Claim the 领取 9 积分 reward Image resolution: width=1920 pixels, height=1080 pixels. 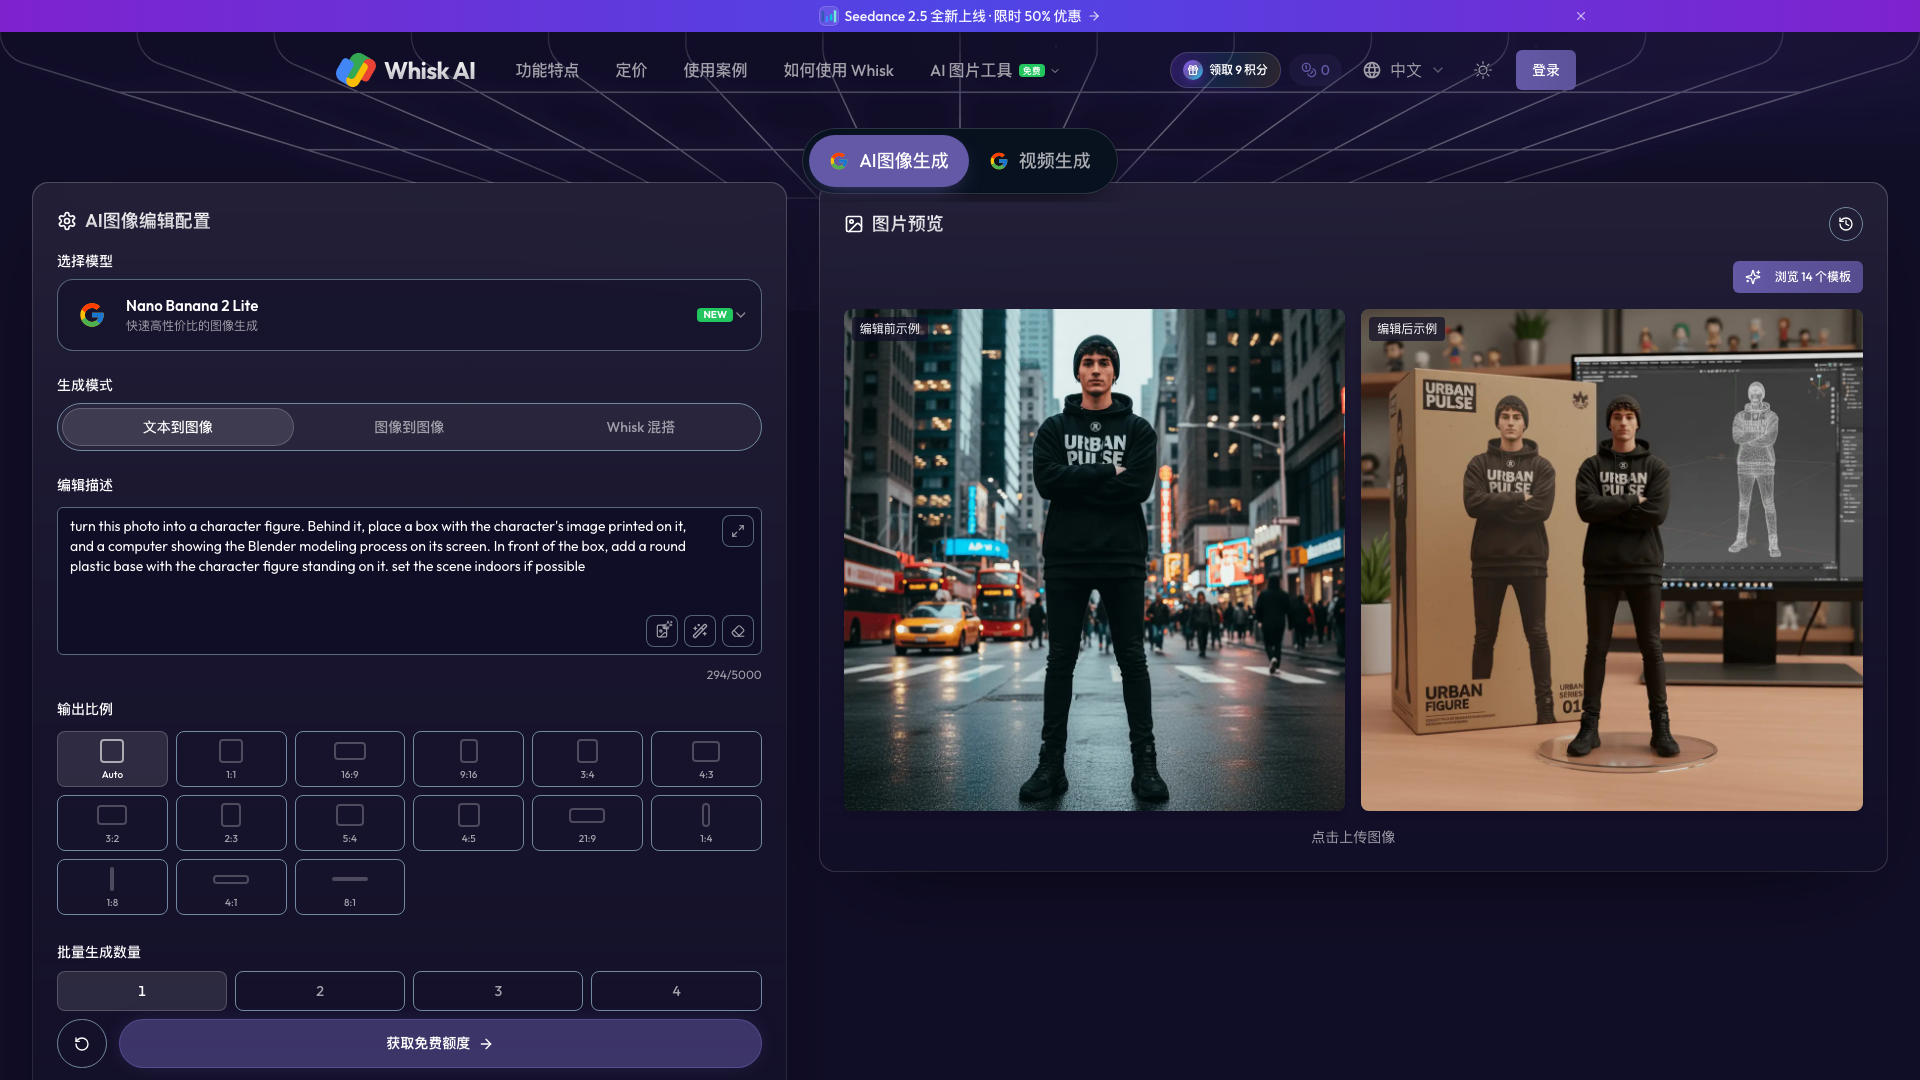pyautogui.click(x=1225, y=70)
